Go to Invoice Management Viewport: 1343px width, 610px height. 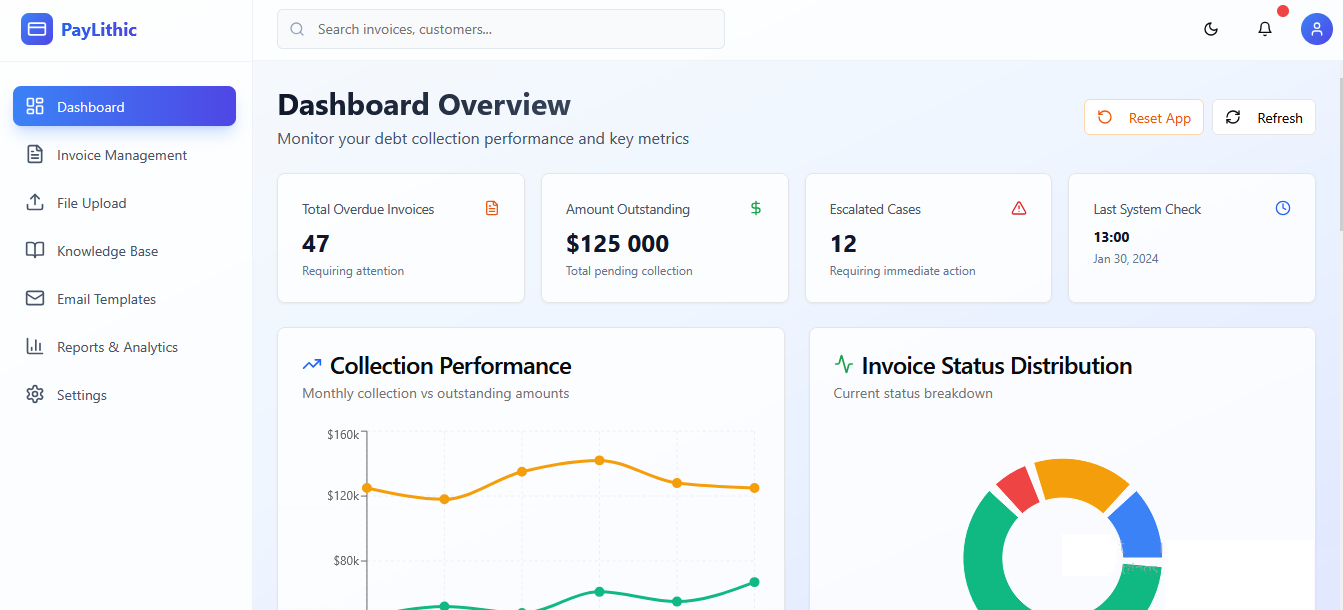point(122,155)
